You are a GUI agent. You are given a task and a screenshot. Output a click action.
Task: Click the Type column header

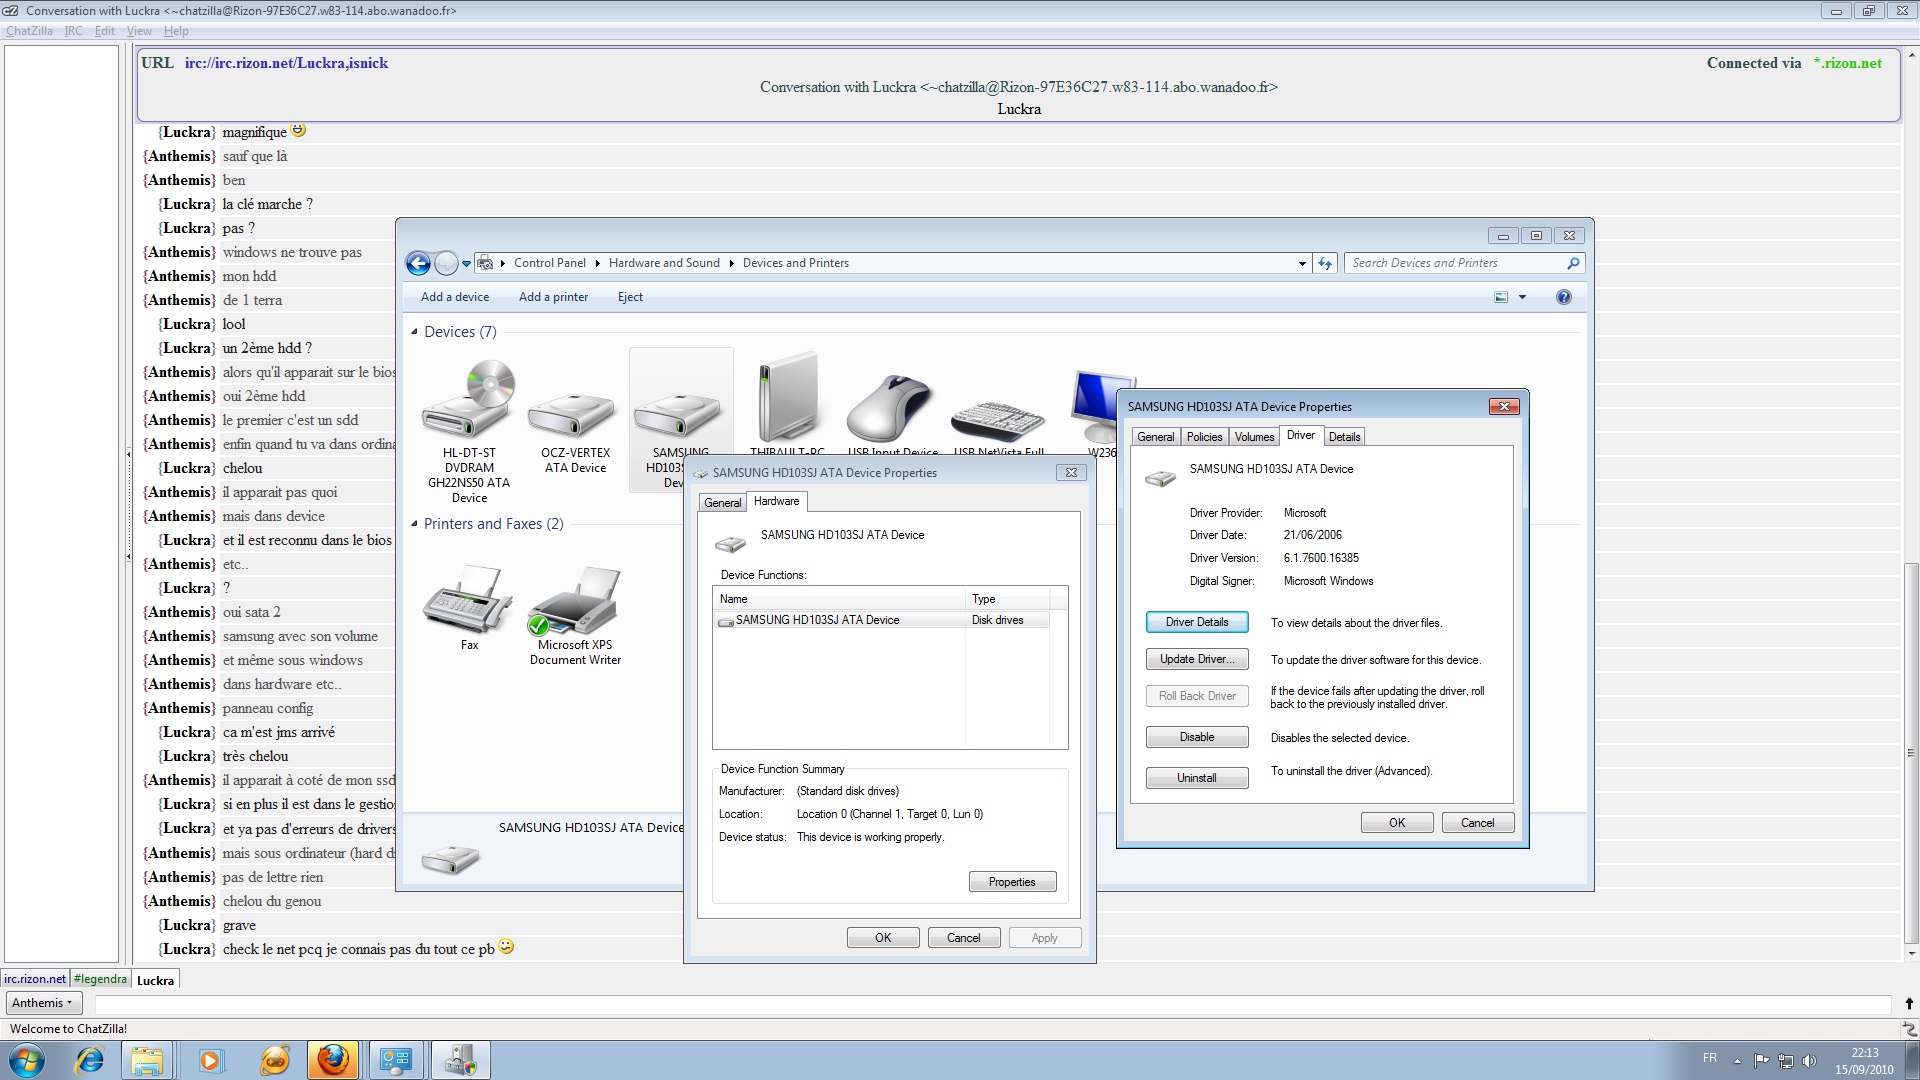pyautogui.click(x=1008, y=599)
